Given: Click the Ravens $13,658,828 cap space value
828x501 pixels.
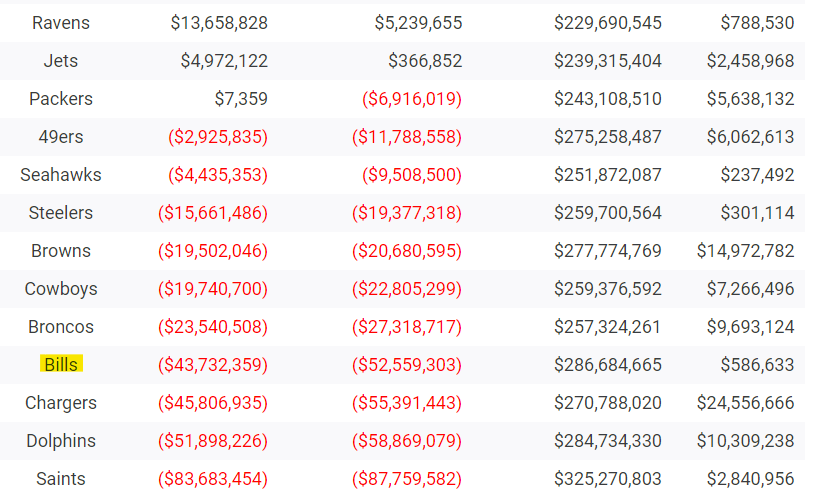Looking at the screenshot, I should coord(219,23).
